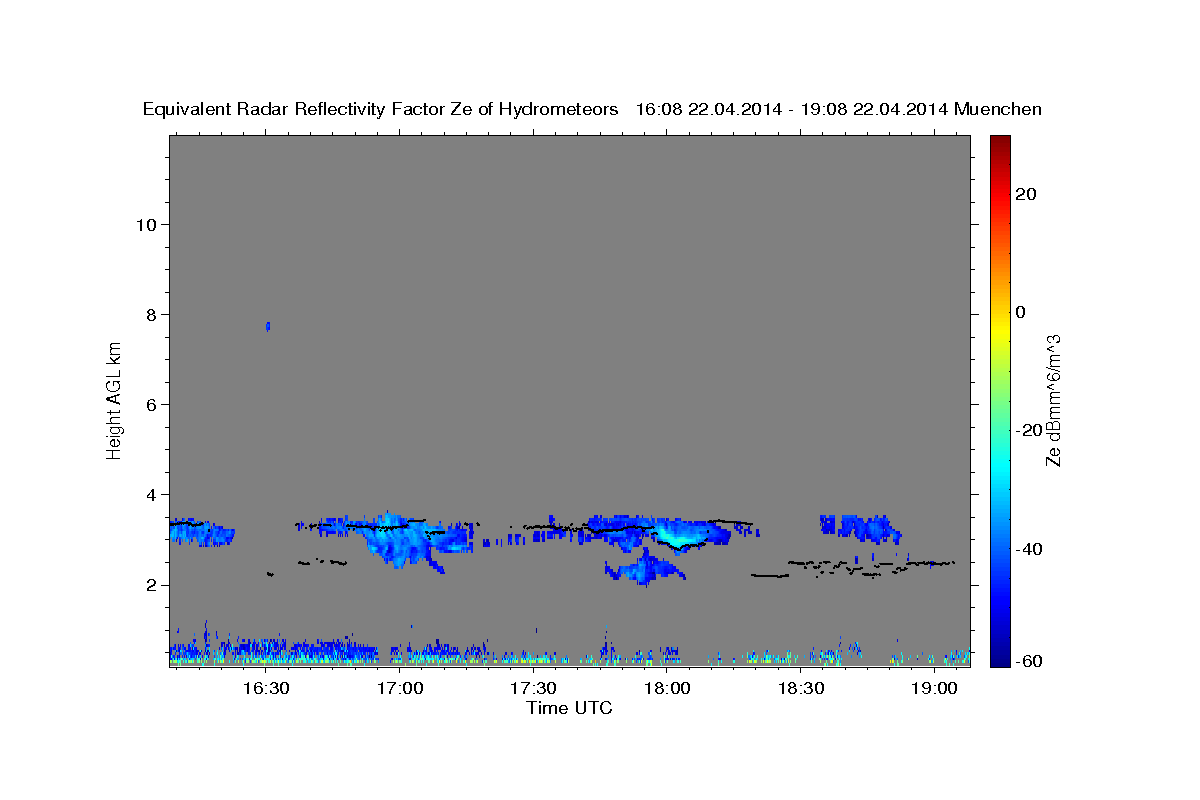Click the 'Time UTC' axis label
The height and width of the screenshot is (800, 1200).
569,708
